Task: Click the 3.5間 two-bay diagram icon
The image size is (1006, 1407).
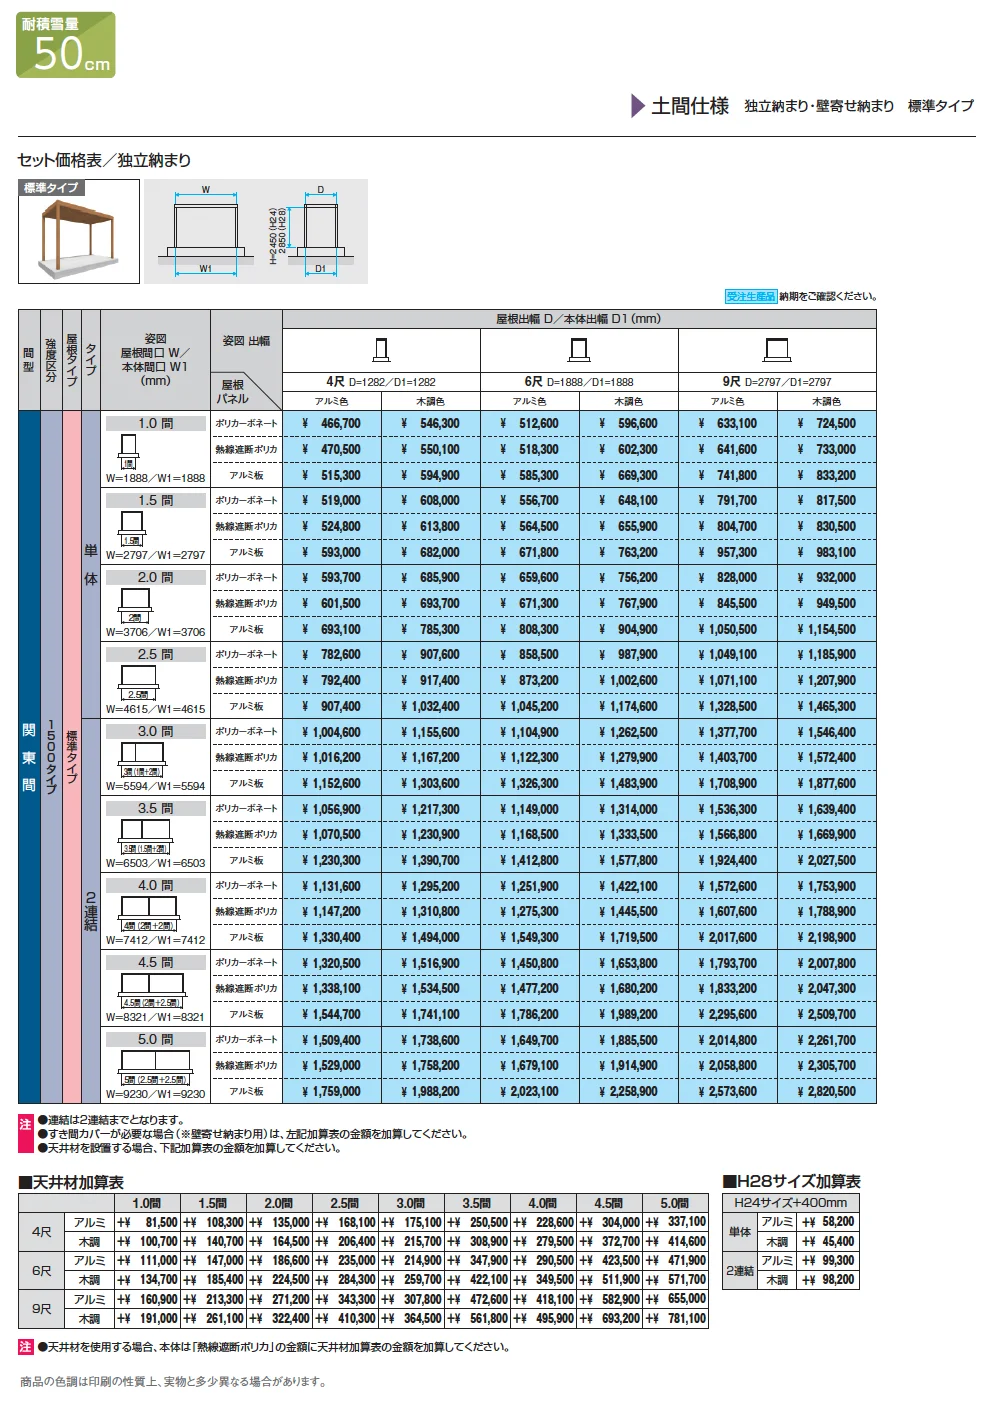Action: [x=145, y=836]
